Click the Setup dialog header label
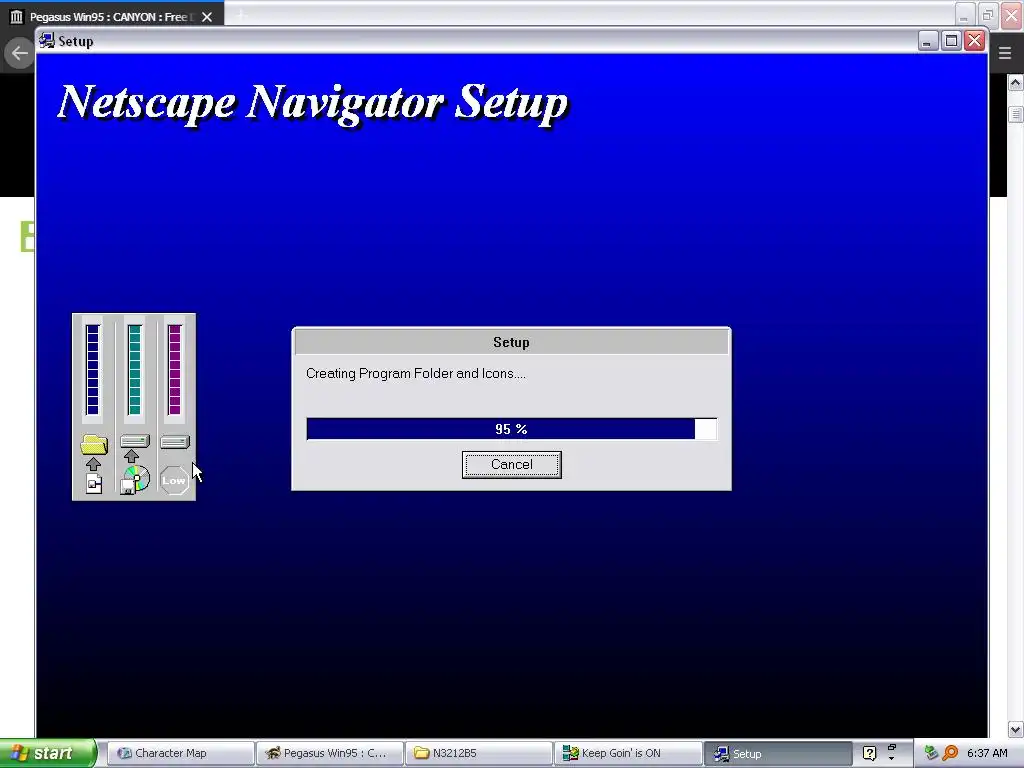The image size is (1024, 768). pos(511,342)
